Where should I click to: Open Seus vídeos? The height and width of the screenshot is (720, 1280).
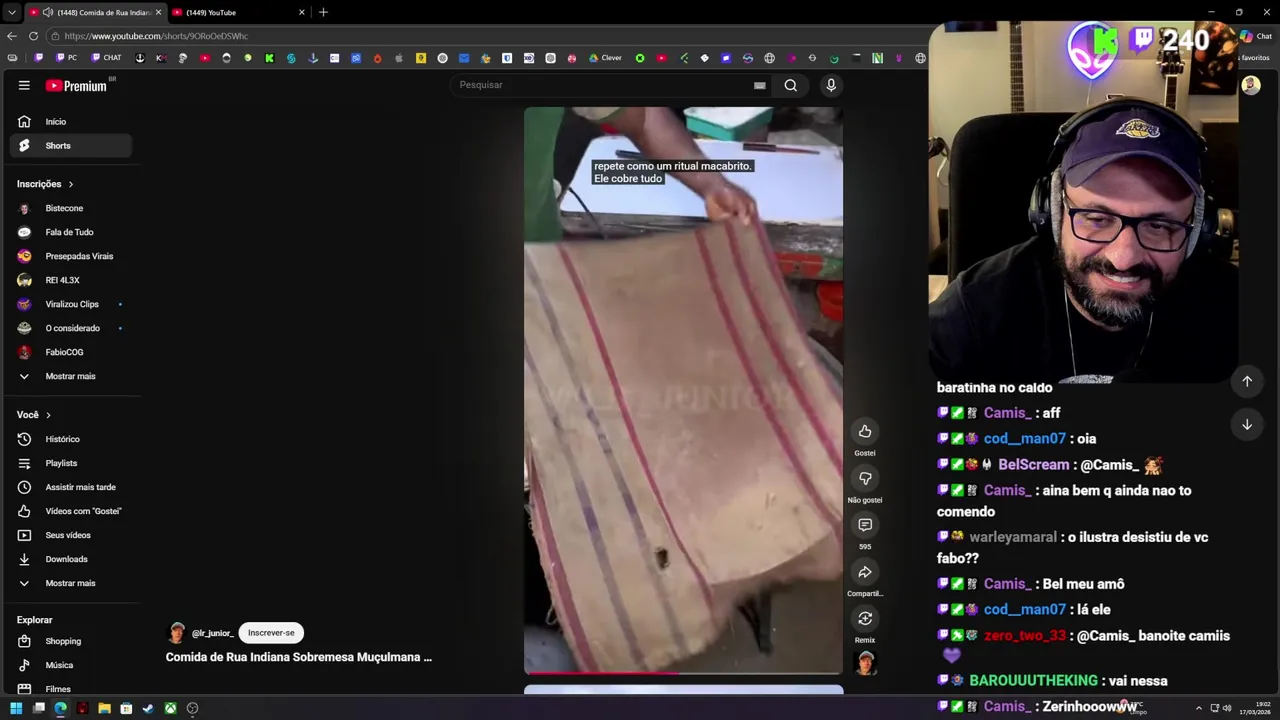[x=70, y=535]
